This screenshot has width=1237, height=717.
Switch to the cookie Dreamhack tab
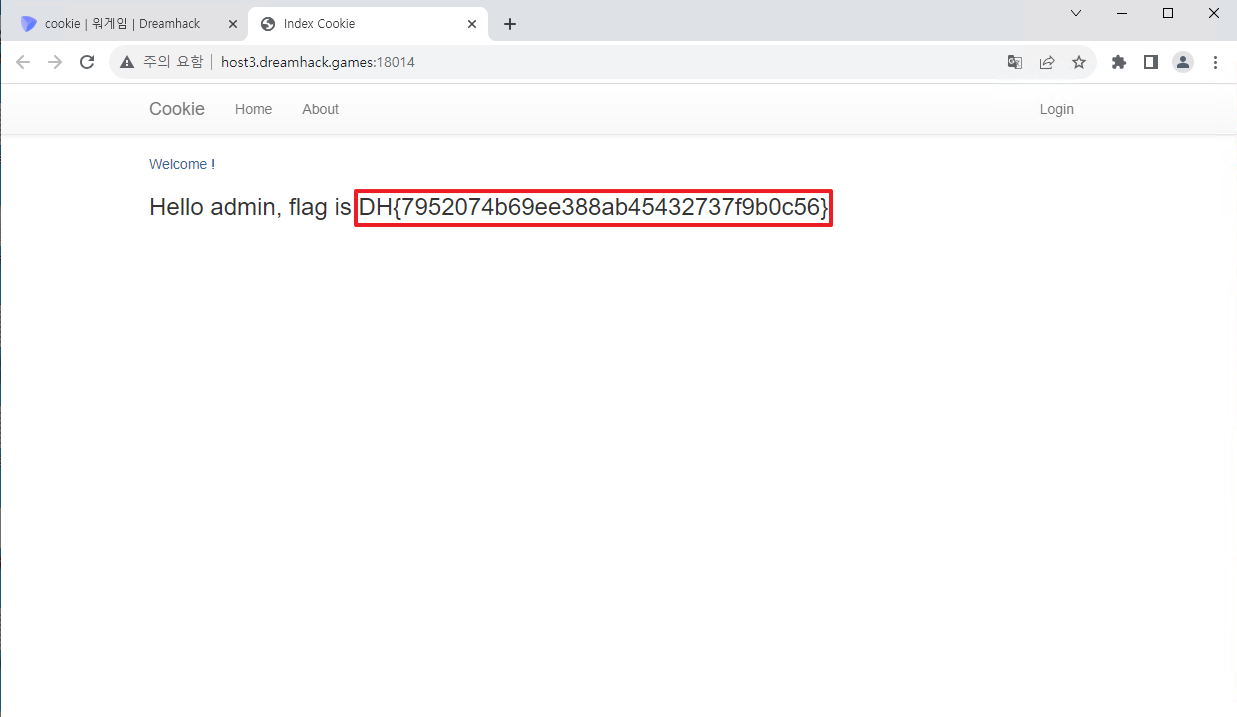pyautogui.click(x=123, y=24)
